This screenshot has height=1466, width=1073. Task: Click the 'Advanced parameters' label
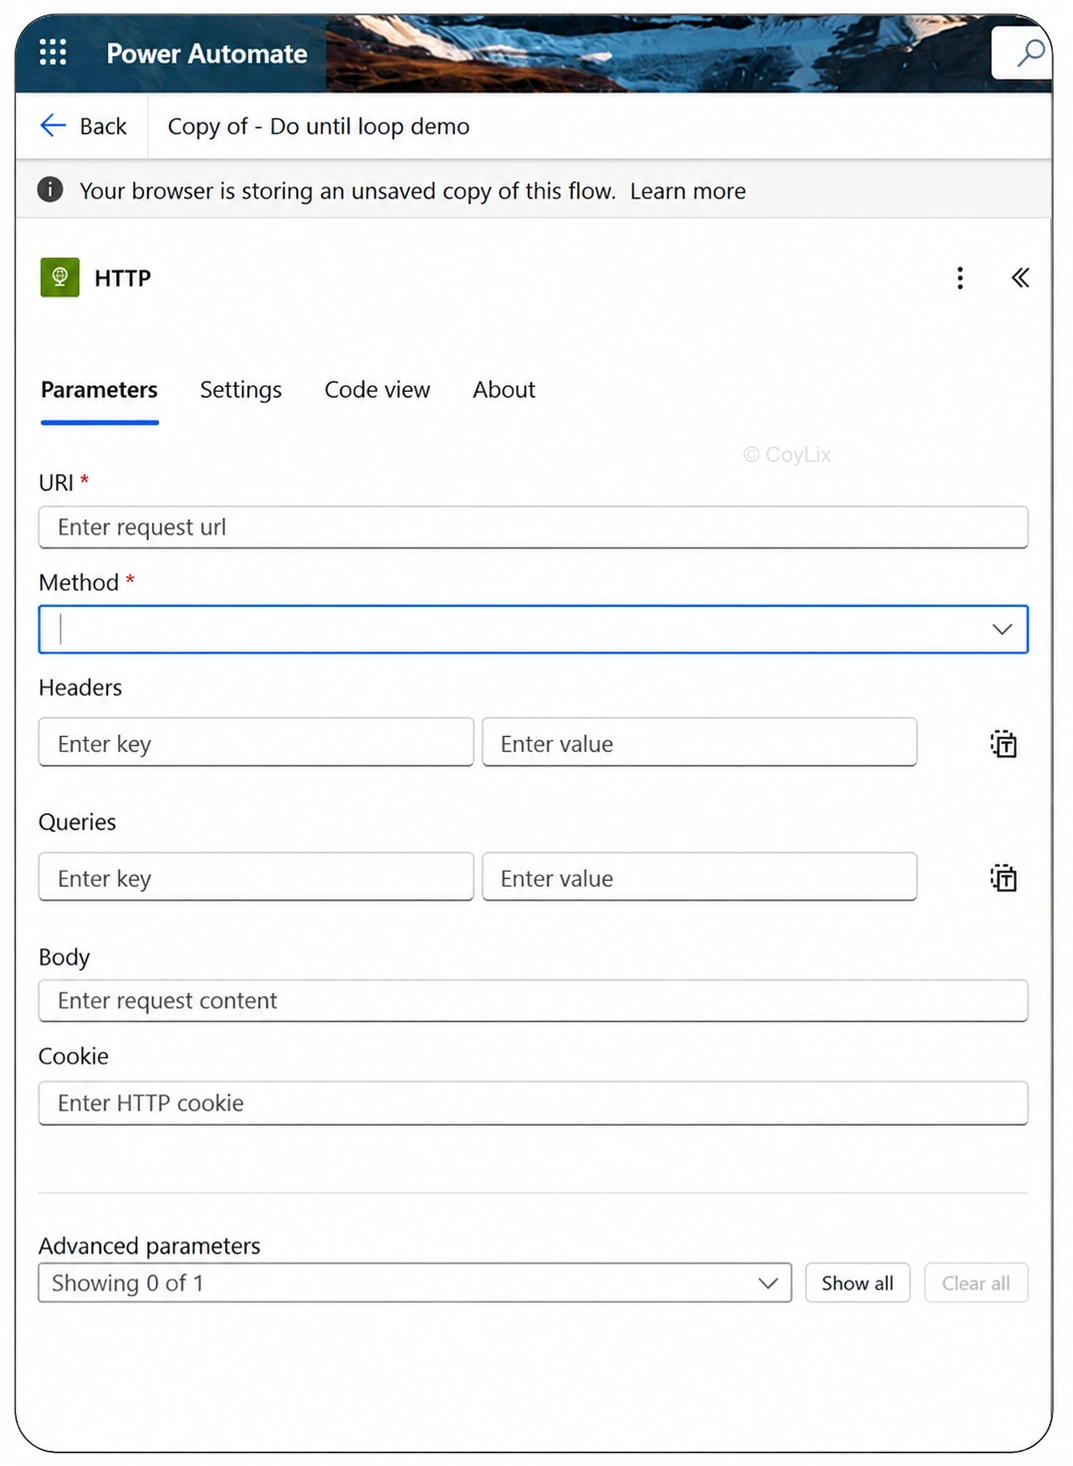pyautogui.click(x=149, y=1246)
